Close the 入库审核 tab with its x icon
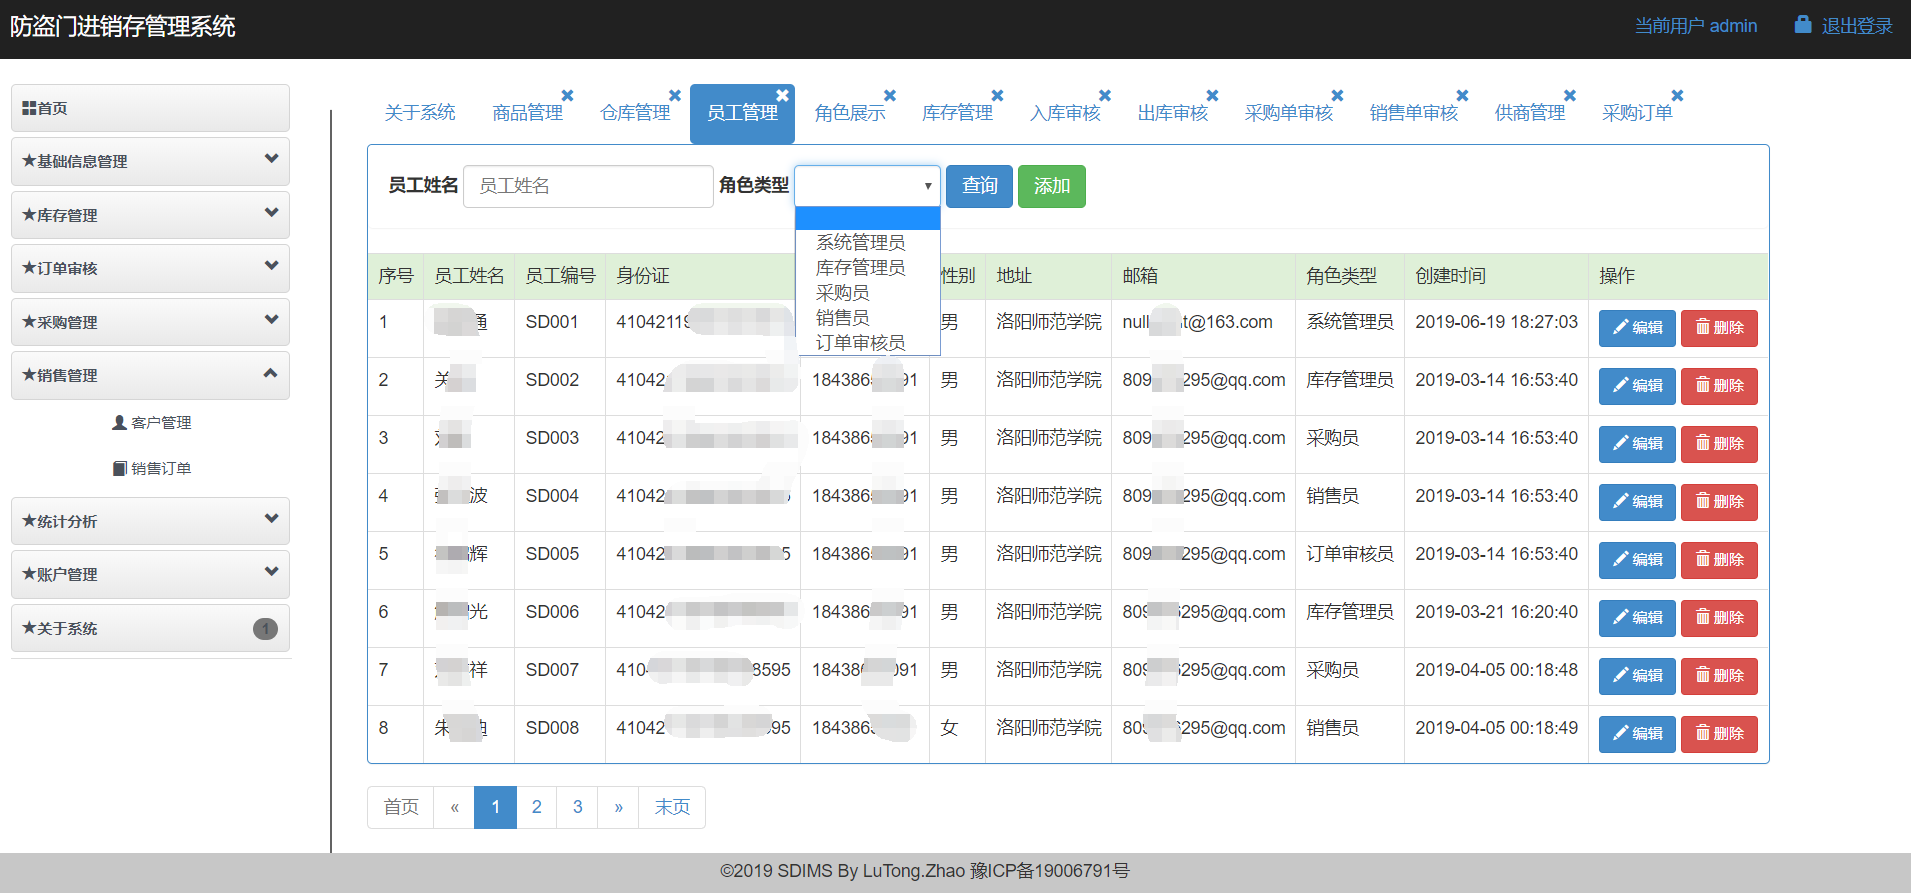Viewport: 1911px width, 893px height. [1105, 96]
